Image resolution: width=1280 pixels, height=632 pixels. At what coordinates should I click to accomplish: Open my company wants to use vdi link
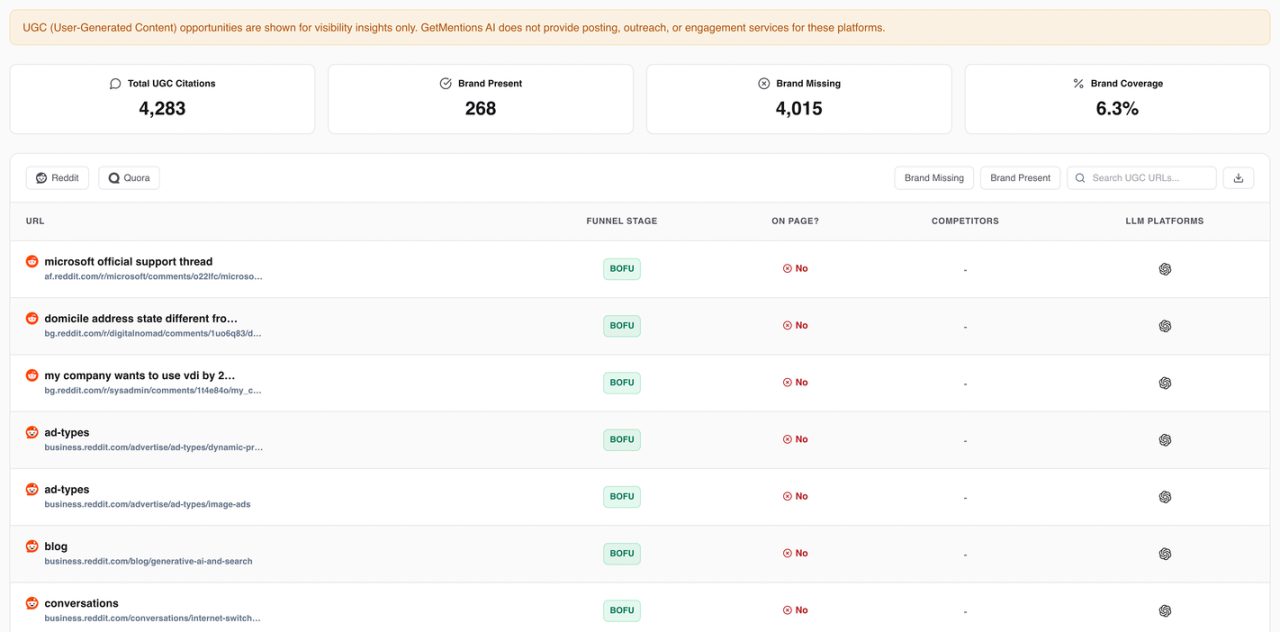[140, 376]
